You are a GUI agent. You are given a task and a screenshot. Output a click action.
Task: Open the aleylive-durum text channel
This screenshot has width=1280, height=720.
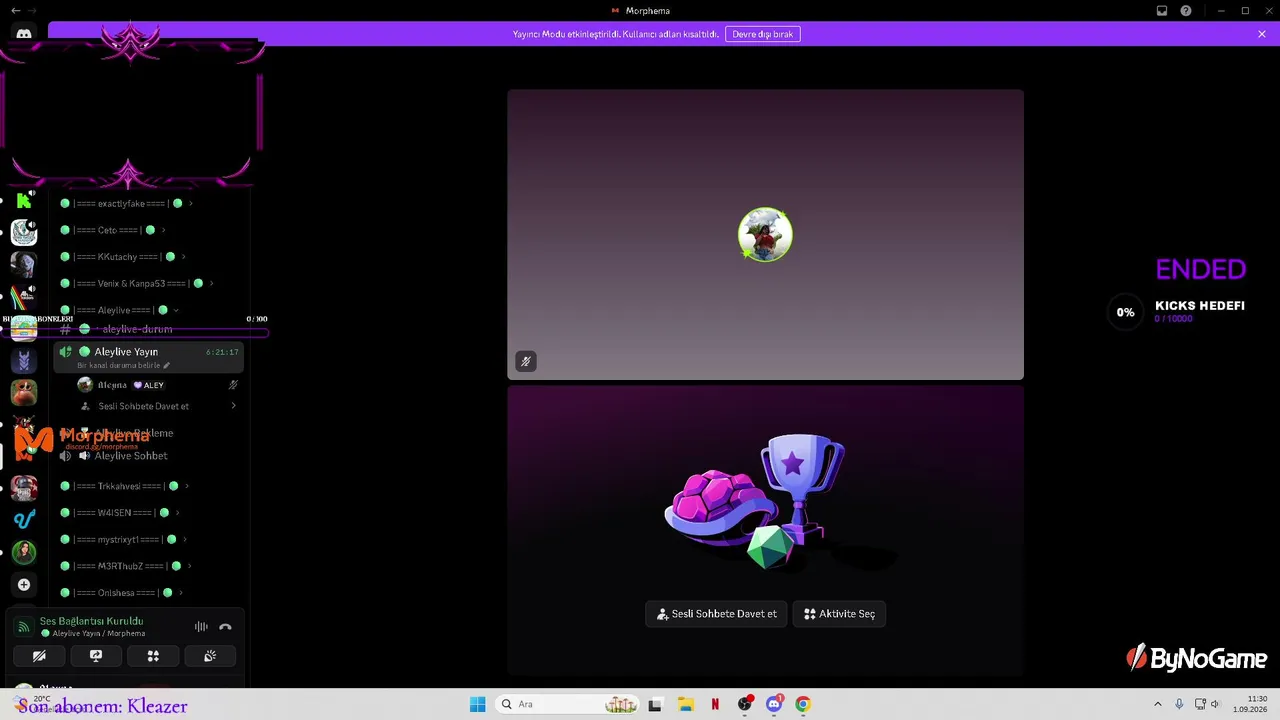coord(148,329)
